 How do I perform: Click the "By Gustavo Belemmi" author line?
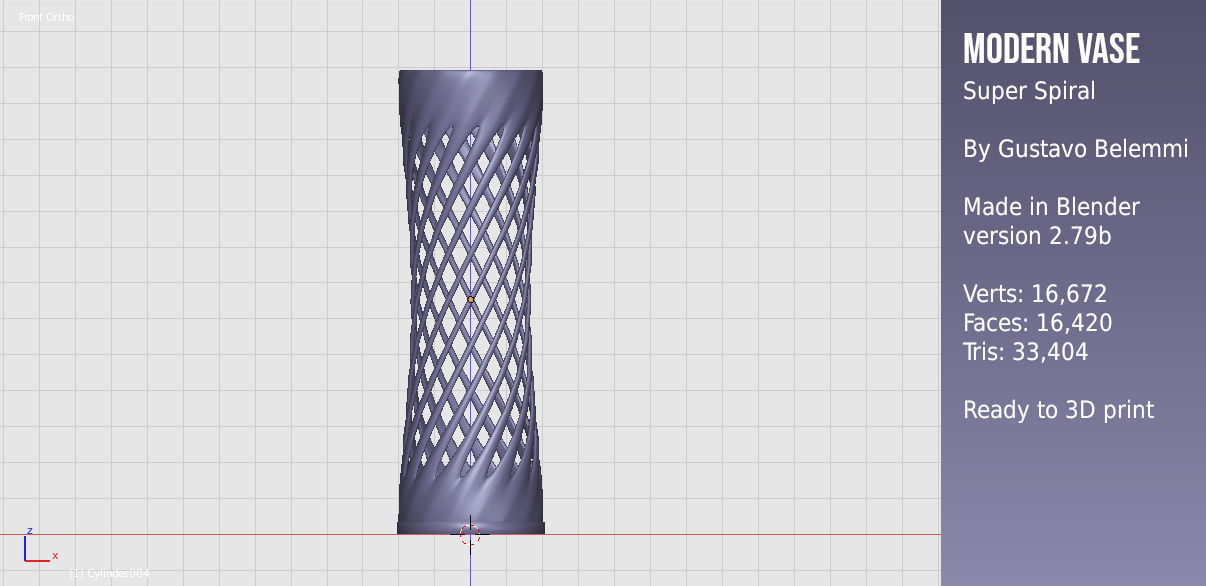1076,149
